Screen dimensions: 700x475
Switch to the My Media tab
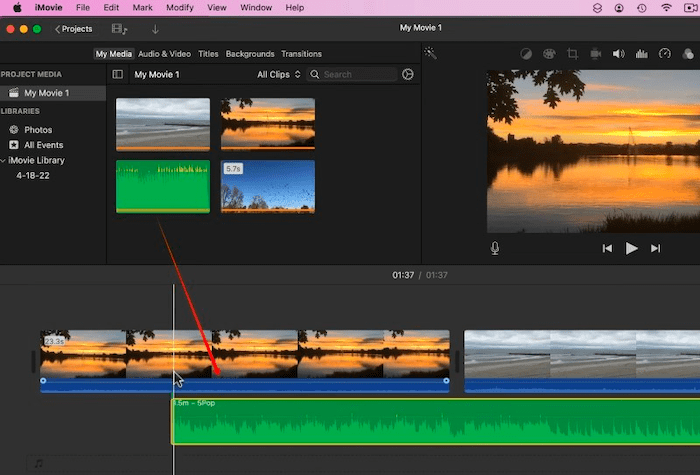113,54
